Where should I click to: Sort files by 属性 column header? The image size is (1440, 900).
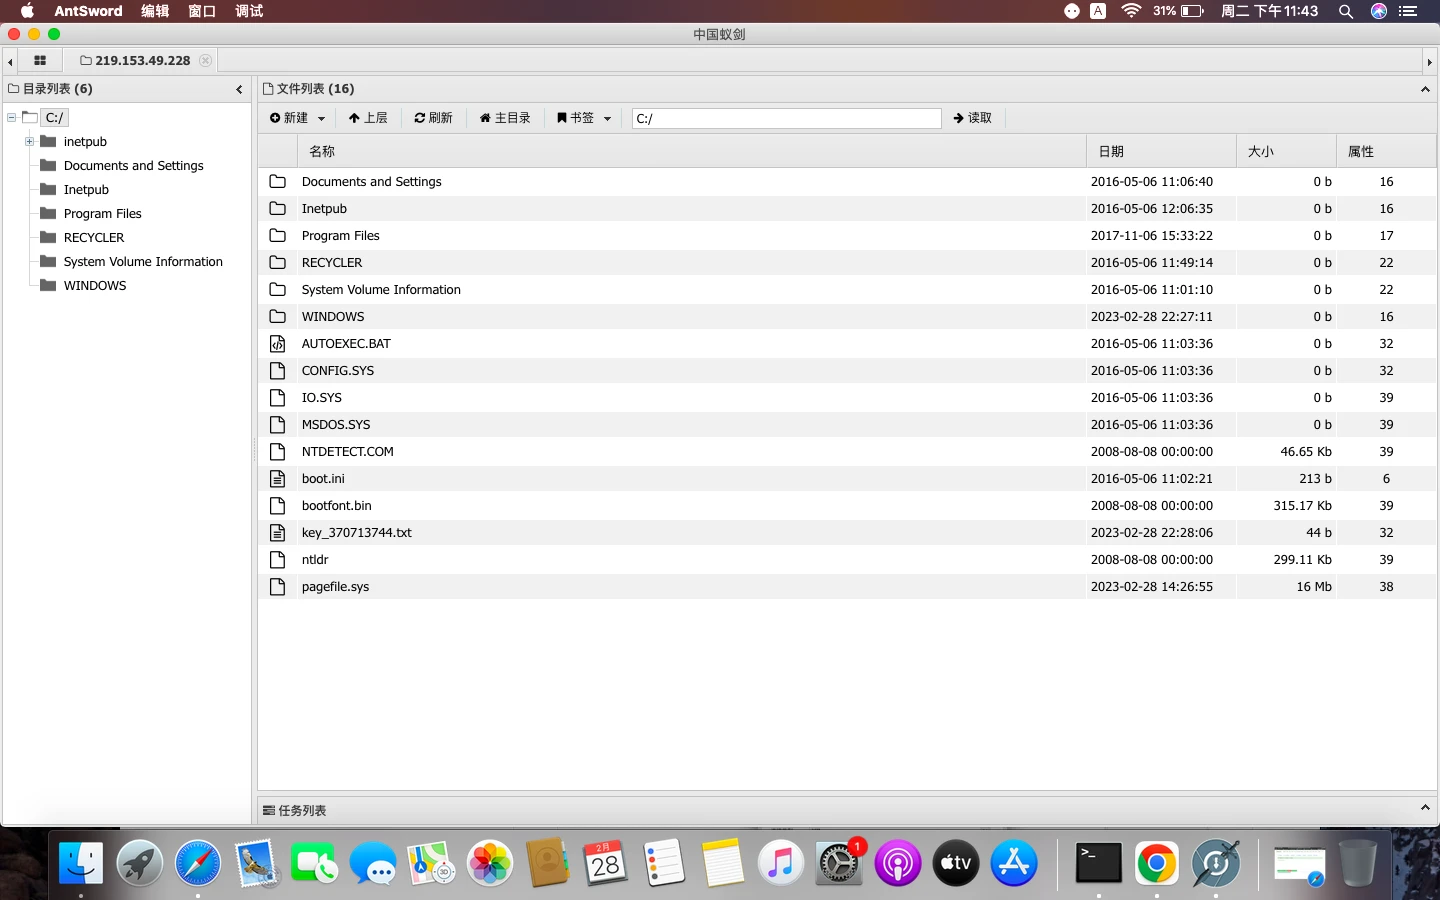click(x=1386, y=151)
